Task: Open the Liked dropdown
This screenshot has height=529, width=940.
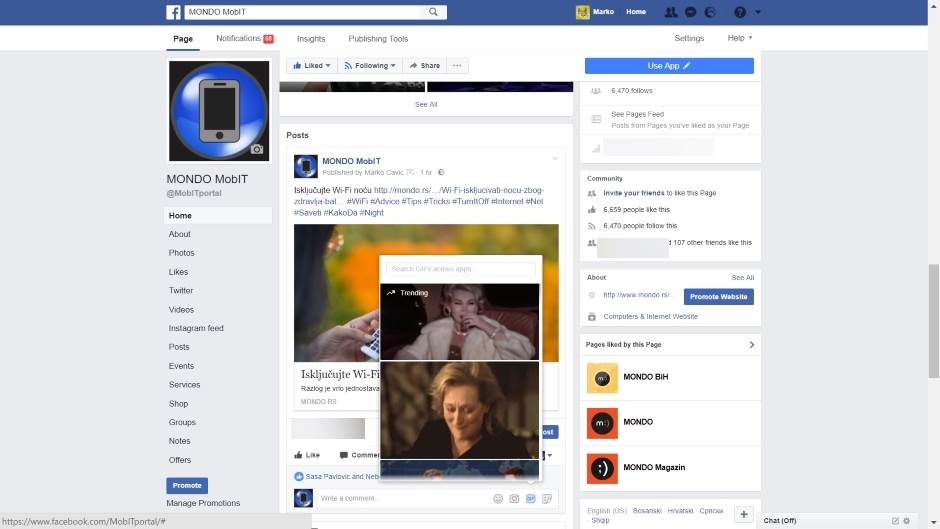Action: pos(312,65)
